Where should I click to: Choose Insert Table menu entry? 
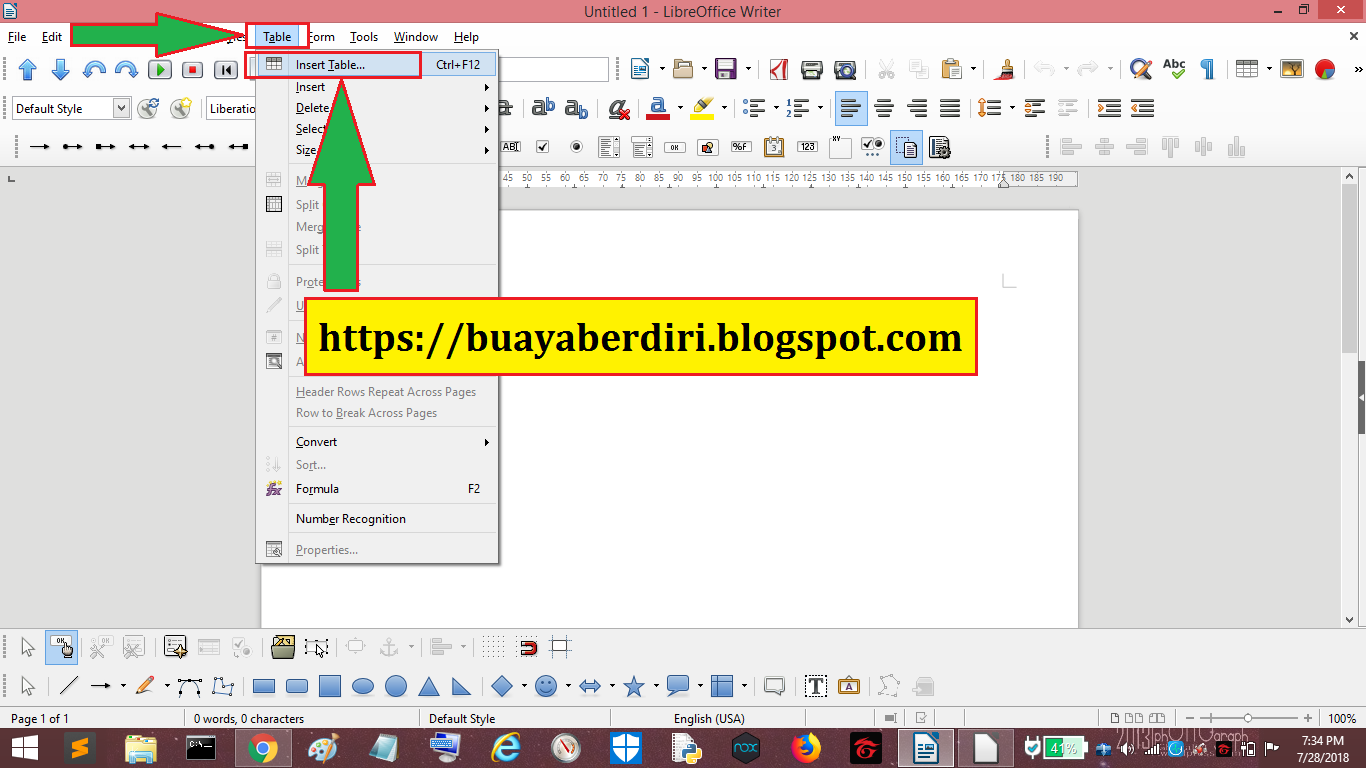coord(377,65)
